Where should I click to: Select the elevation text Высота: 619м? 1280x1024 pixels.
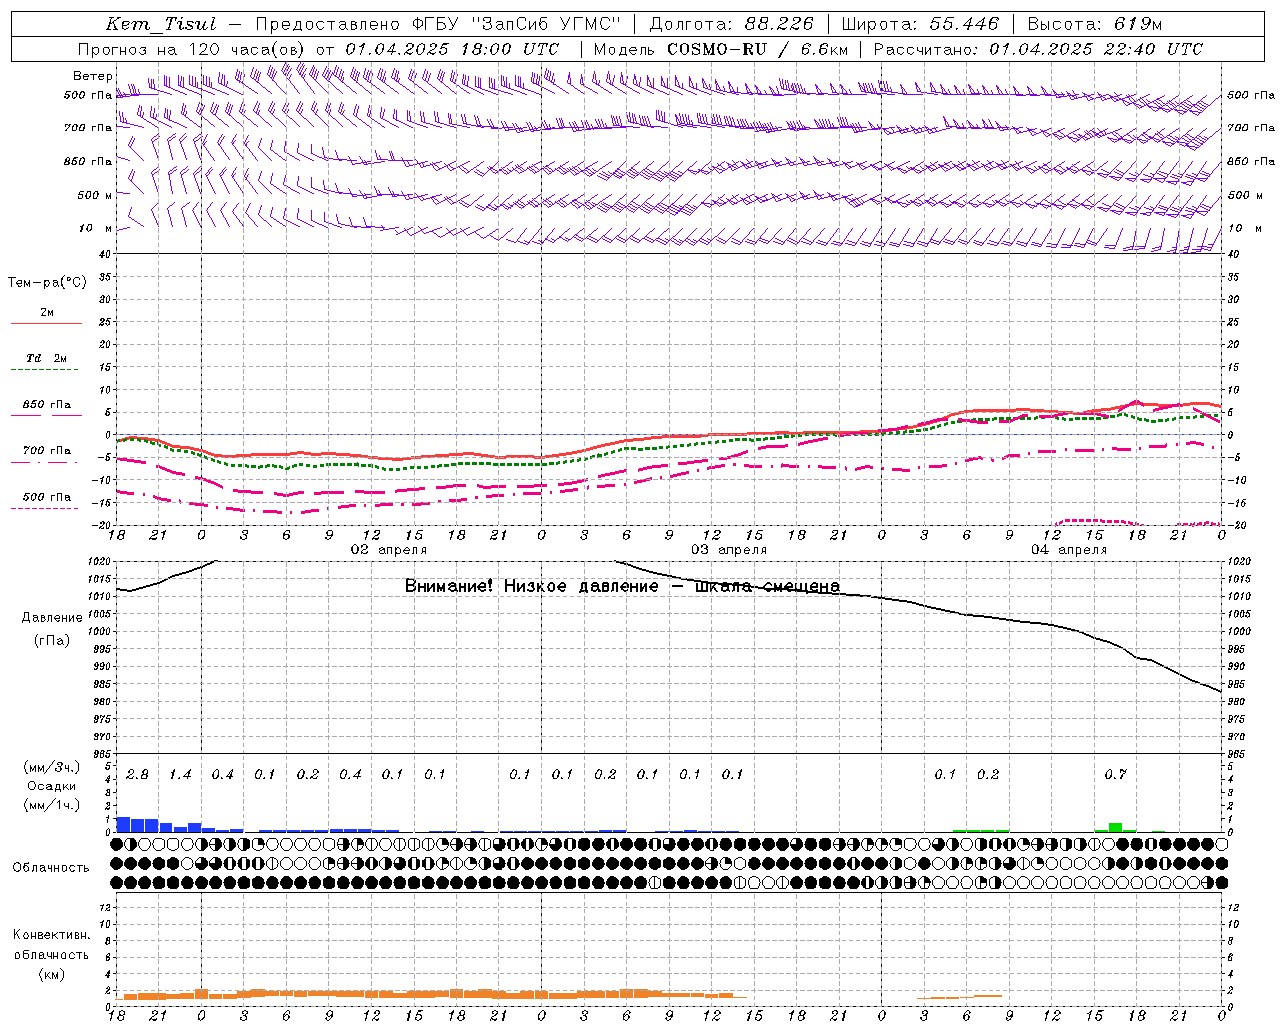point(1095,24)
